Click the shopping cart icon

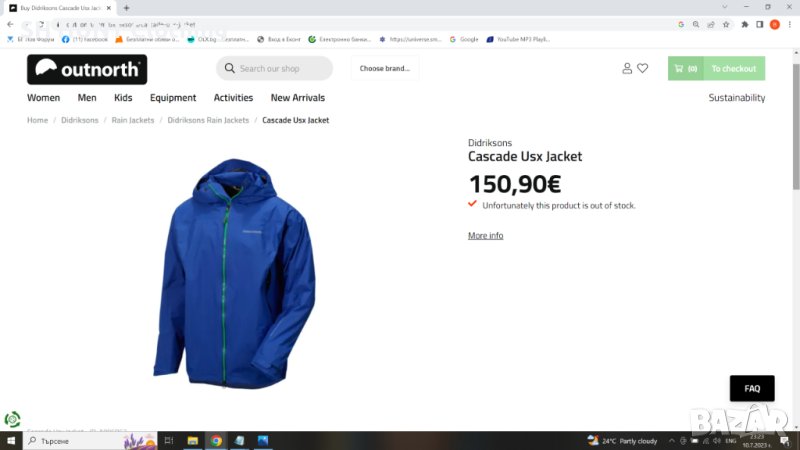point(679,68)
